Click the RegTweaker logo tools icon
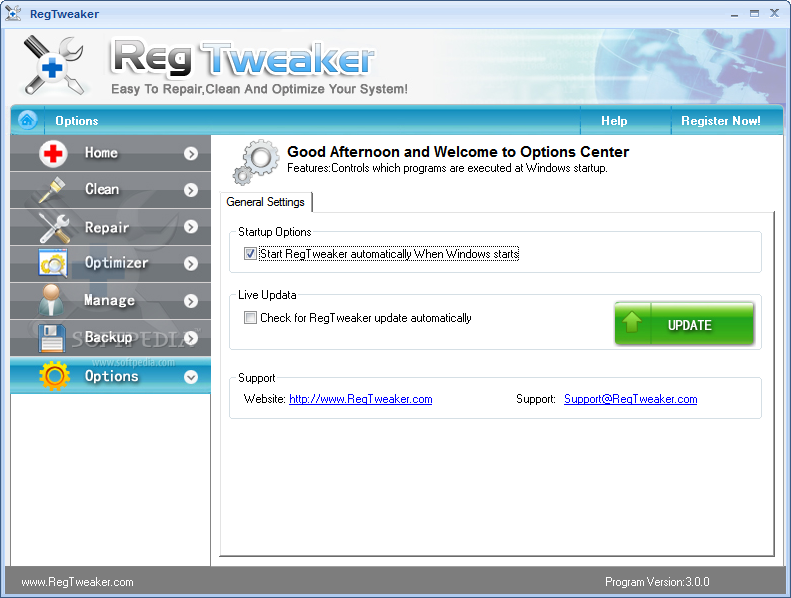Viewport: 791px width, 598px height. click(54, 66)
